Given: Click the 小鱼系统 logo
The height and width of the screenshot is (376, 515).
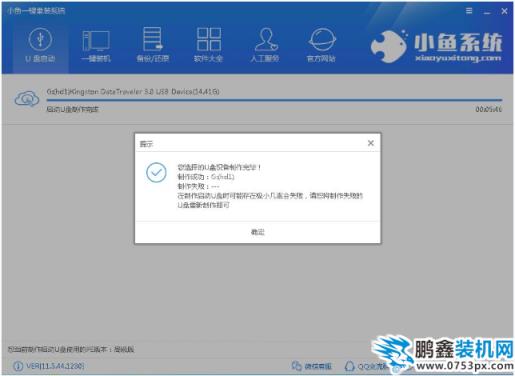Looking at the screenshot, I should pyautogui.click(x=437, y=47).
